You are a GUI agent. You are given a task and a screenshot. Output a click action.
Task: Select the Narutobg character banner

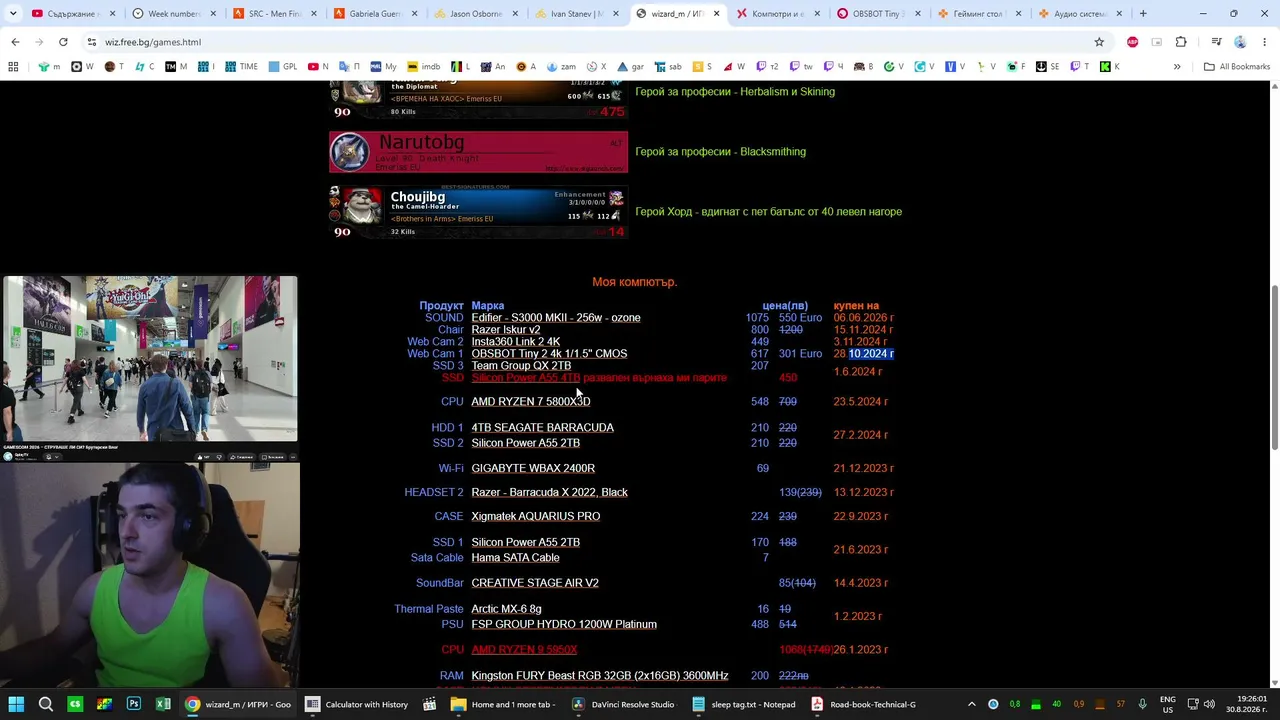click(478, 152)
